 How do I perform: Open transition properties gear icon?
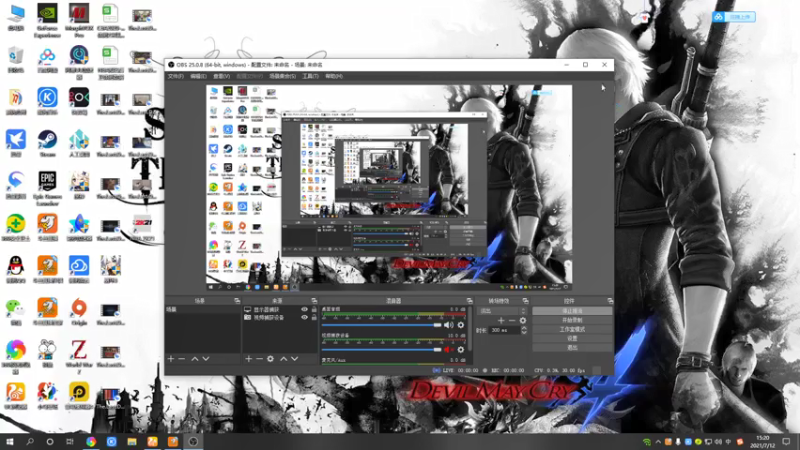click(x=522, y=320)
